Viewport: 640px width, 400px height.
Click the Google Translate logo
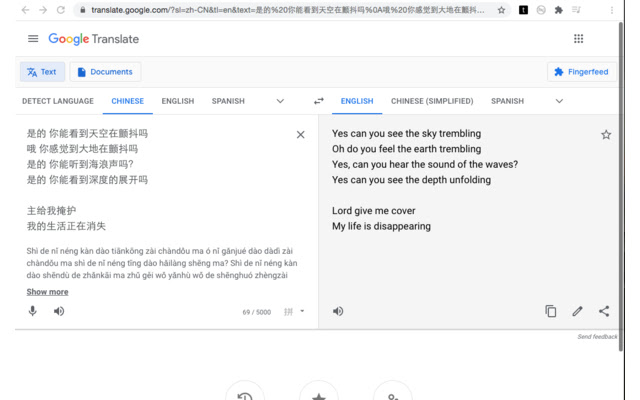[93, 39]
